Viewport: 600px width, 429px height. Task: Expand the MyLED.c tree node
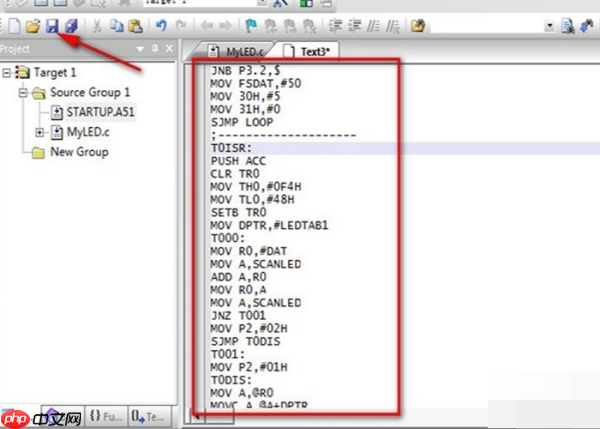39,132
